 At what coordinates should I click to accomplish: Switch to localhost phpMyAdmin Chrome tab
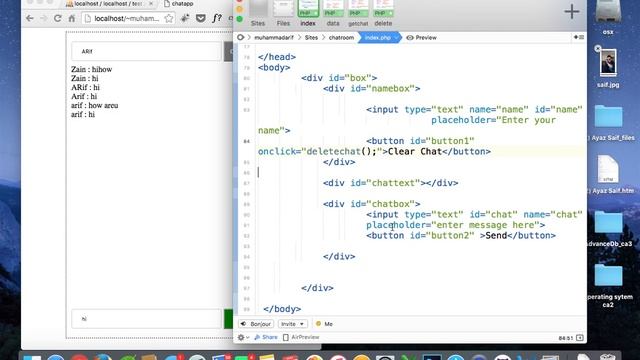click(107, 4)
